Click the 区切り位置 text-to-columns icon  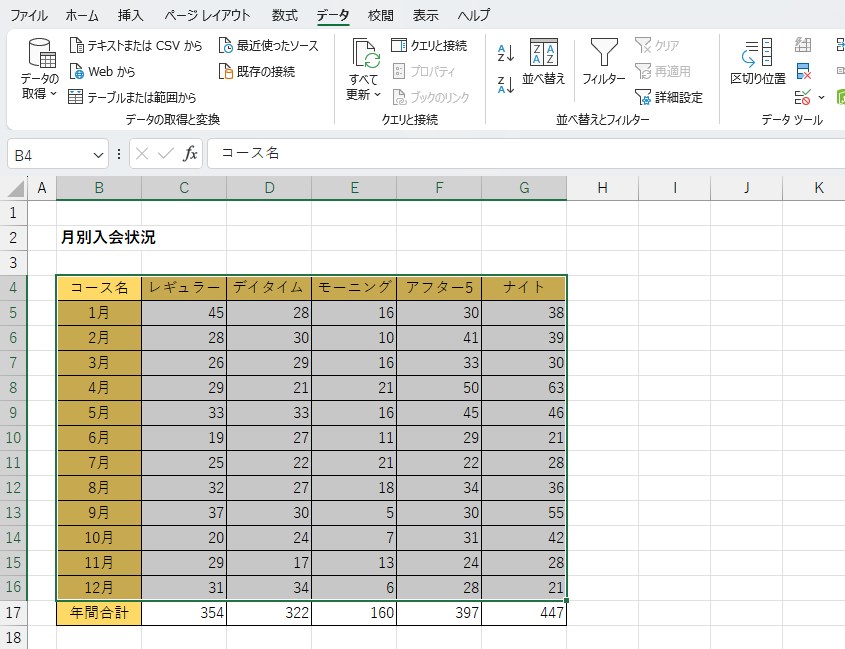(x=758, y=62)
